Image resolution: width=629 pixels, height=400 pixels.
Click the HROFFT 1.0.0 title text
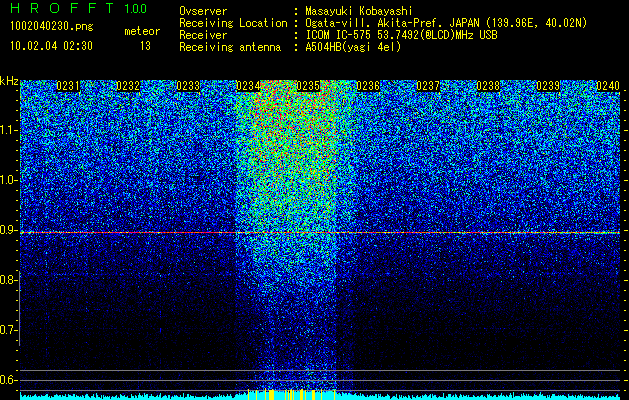click(x=79, y=8)
